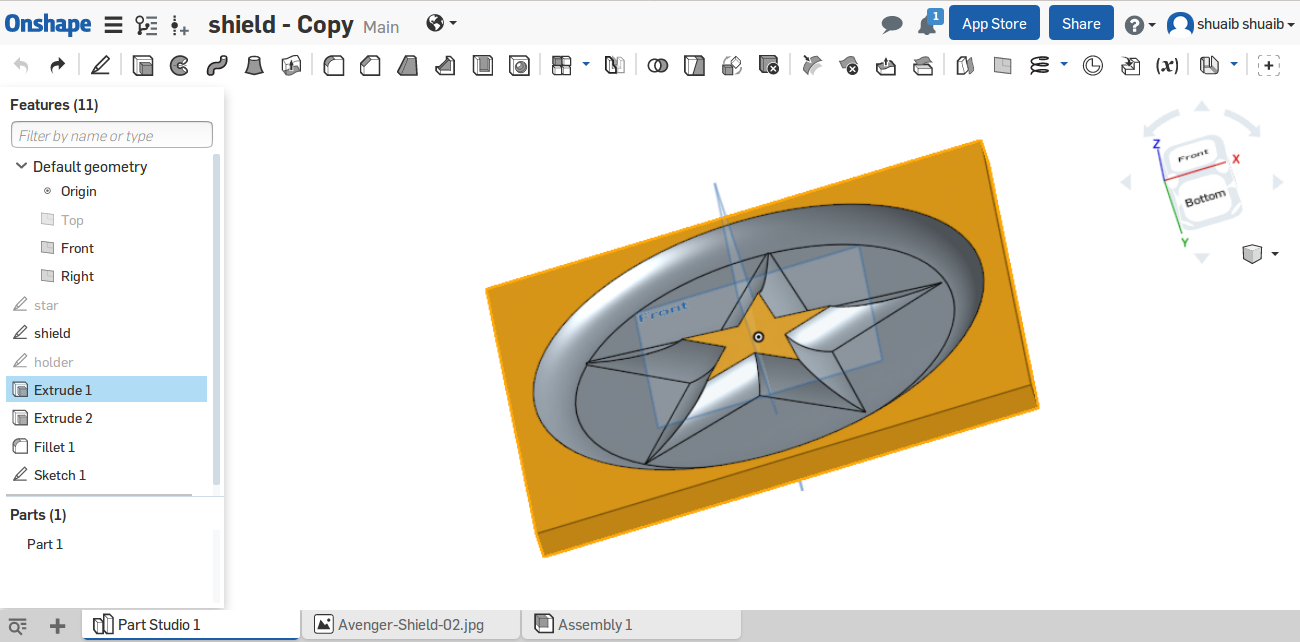
Task: Select the Linear pattern tool
Action: [x=562, y=66]
